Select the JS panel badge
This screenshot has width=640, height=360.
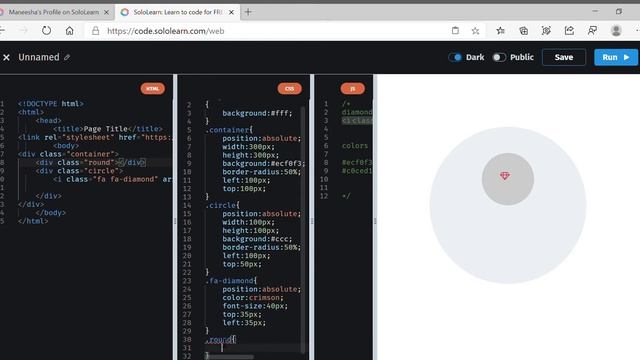click(x=353, y=89)
